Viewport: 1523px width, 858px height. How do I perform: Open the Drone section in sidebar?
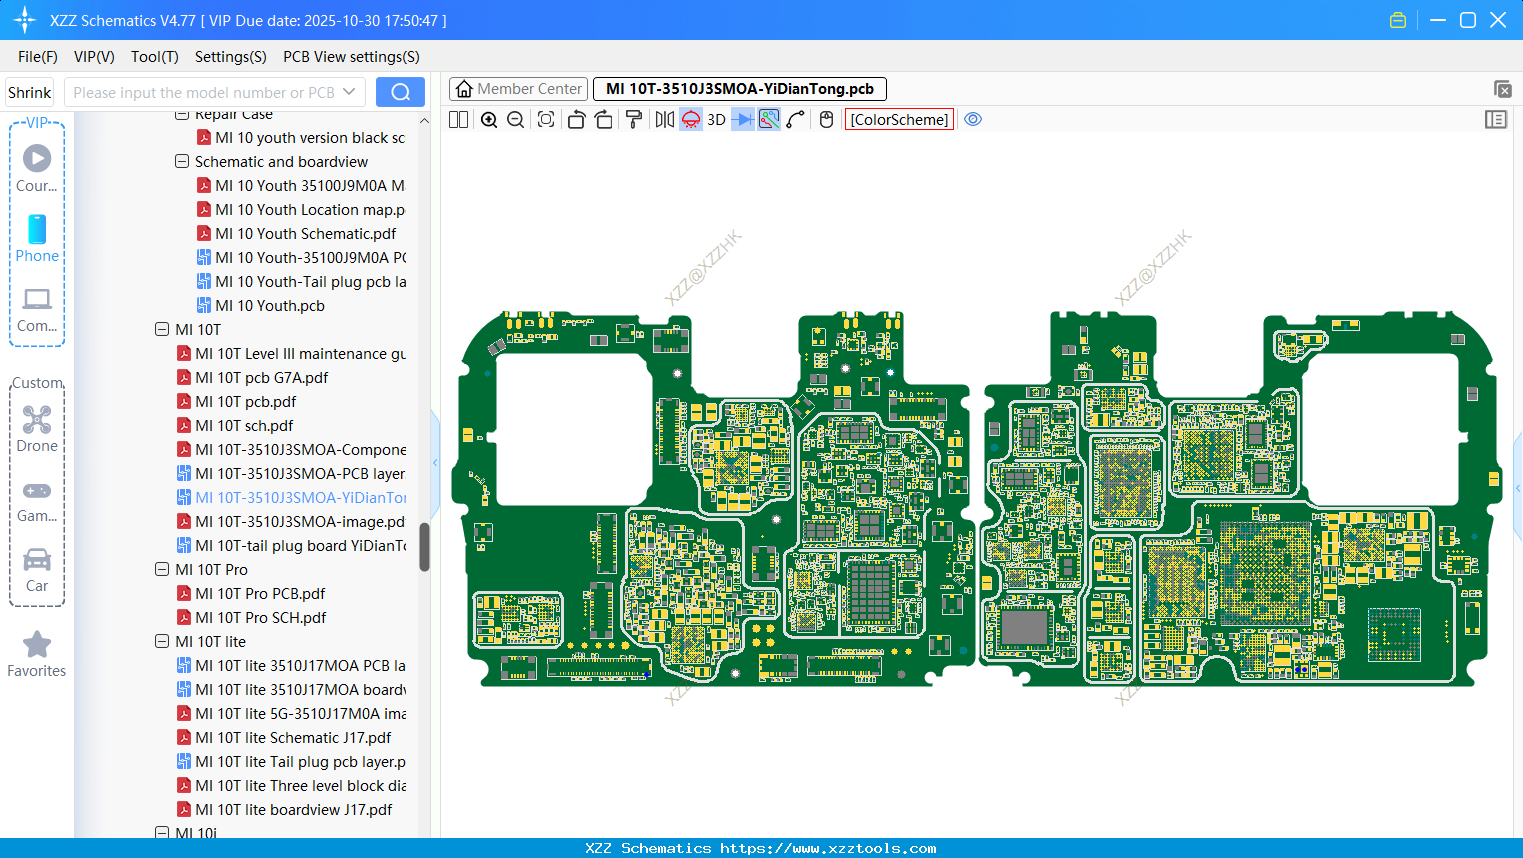37,428
